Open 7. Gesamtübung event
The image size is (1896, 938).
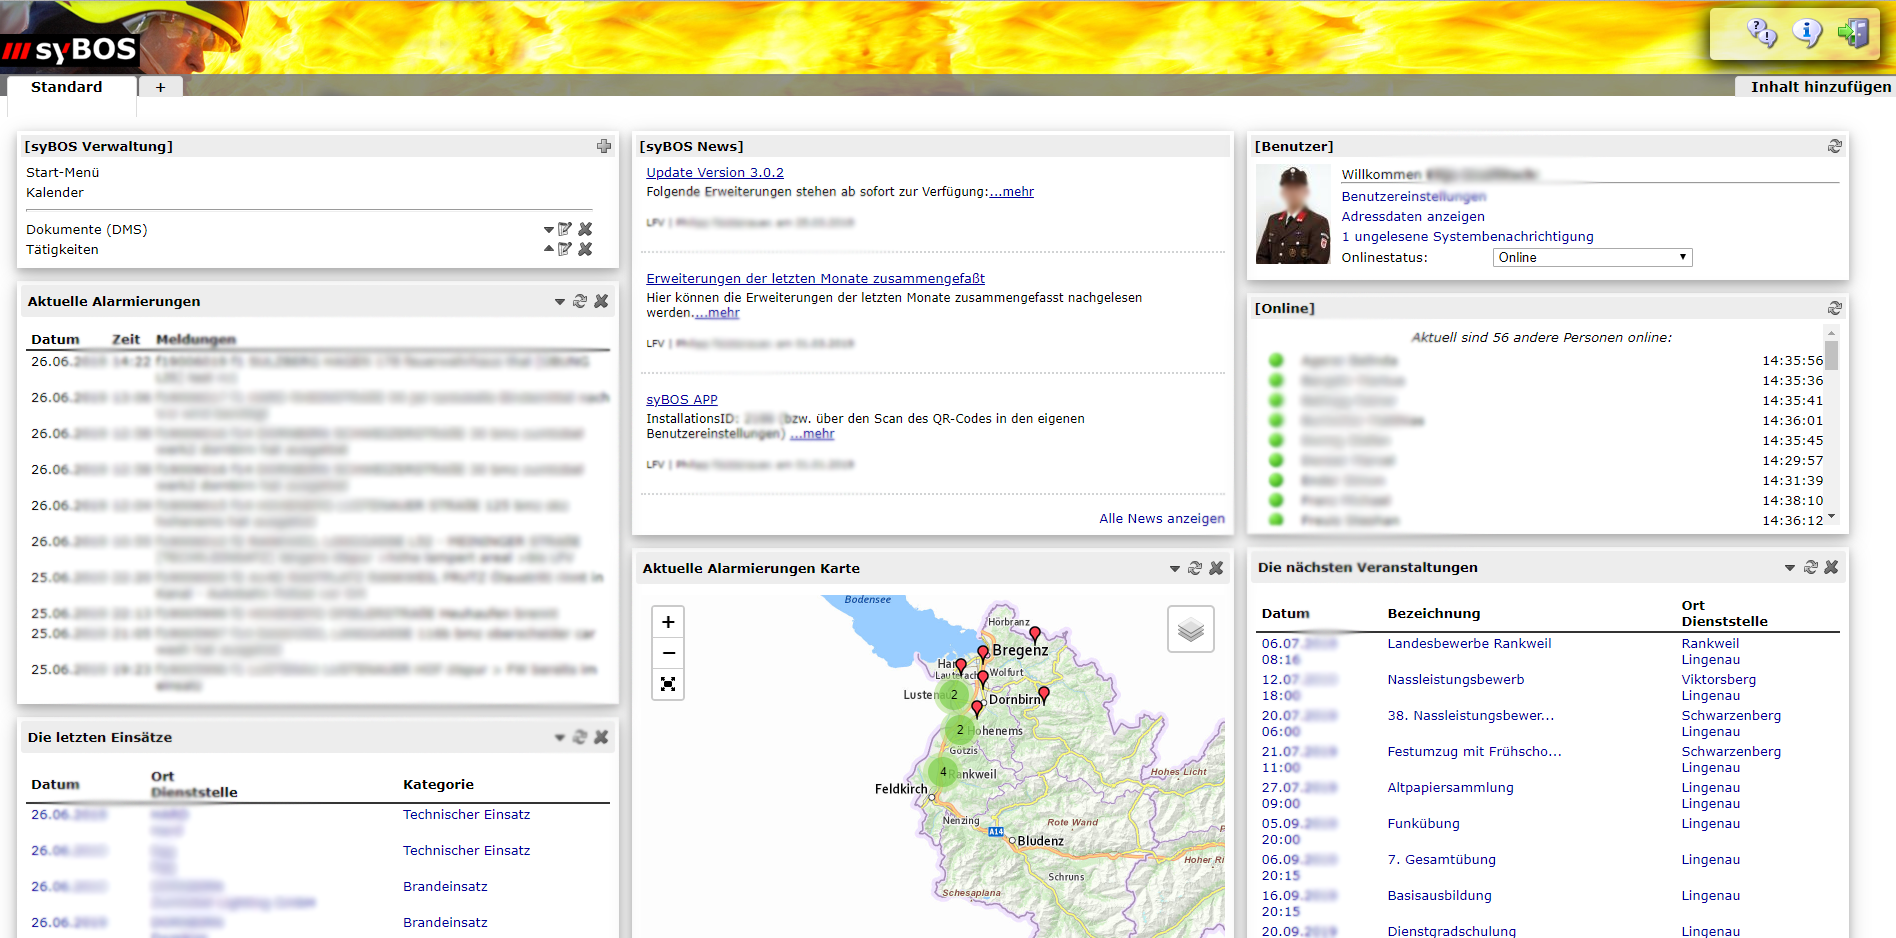pyautogui.click(x=1442, y=860)
